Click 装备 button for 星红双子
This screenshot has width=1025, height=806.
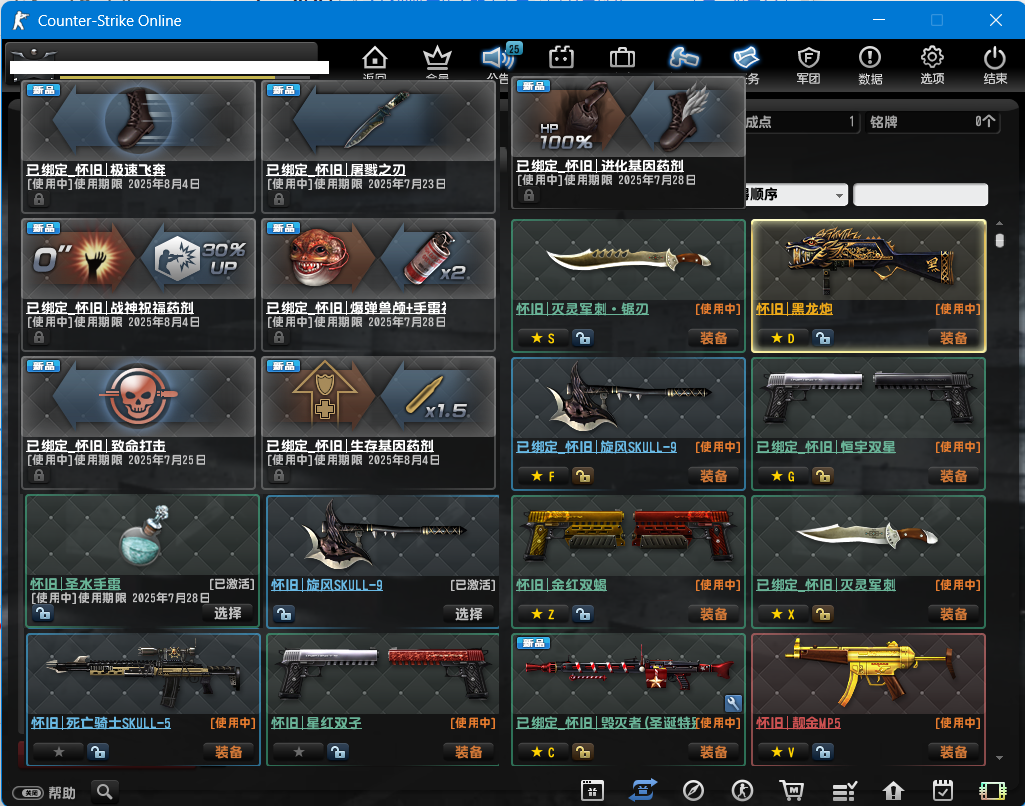point(468,752)
